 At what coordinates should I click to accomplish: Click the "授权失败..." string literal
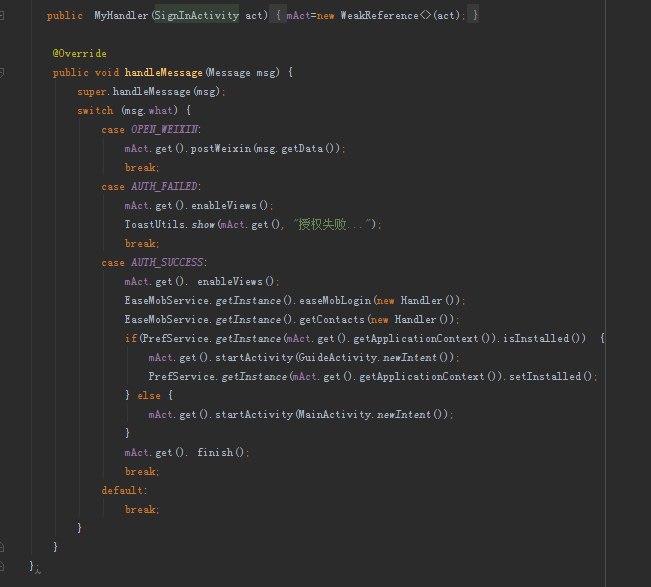coord(332,225)
